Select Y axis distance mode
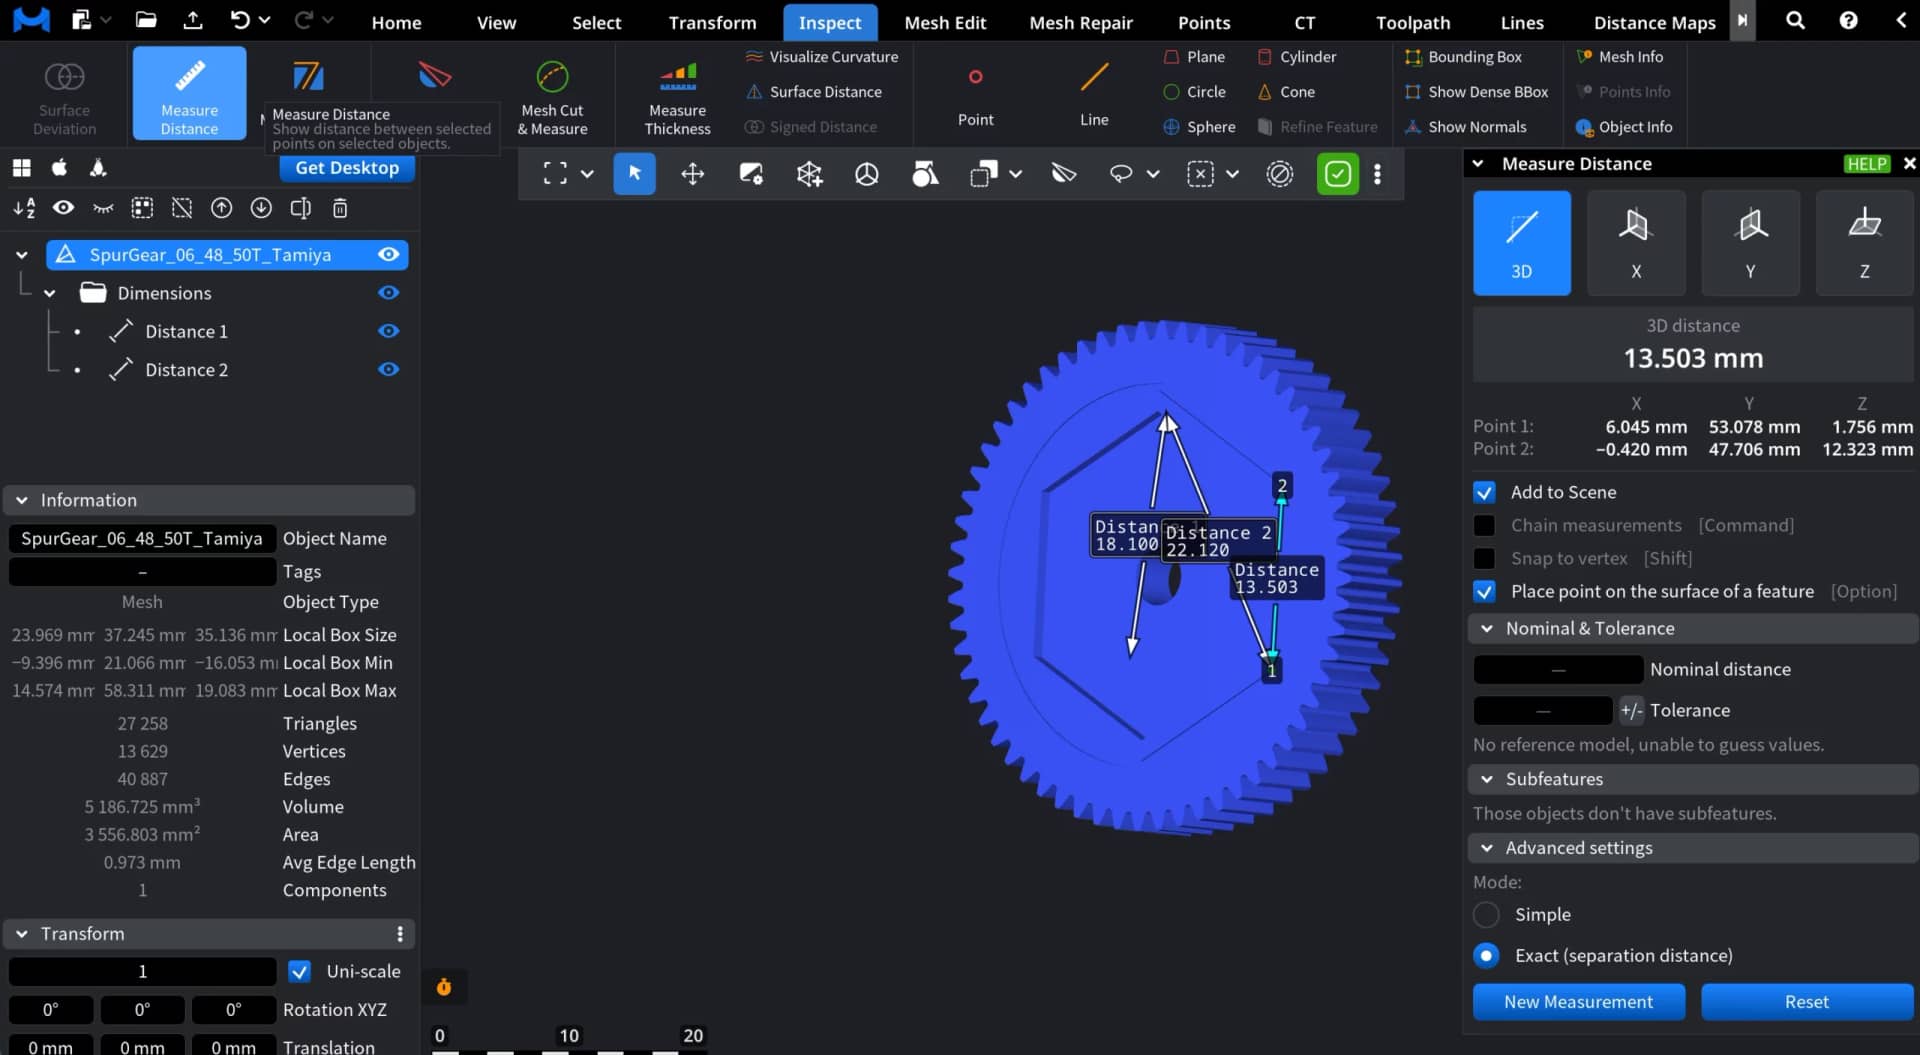 [x=1750, y=243]
